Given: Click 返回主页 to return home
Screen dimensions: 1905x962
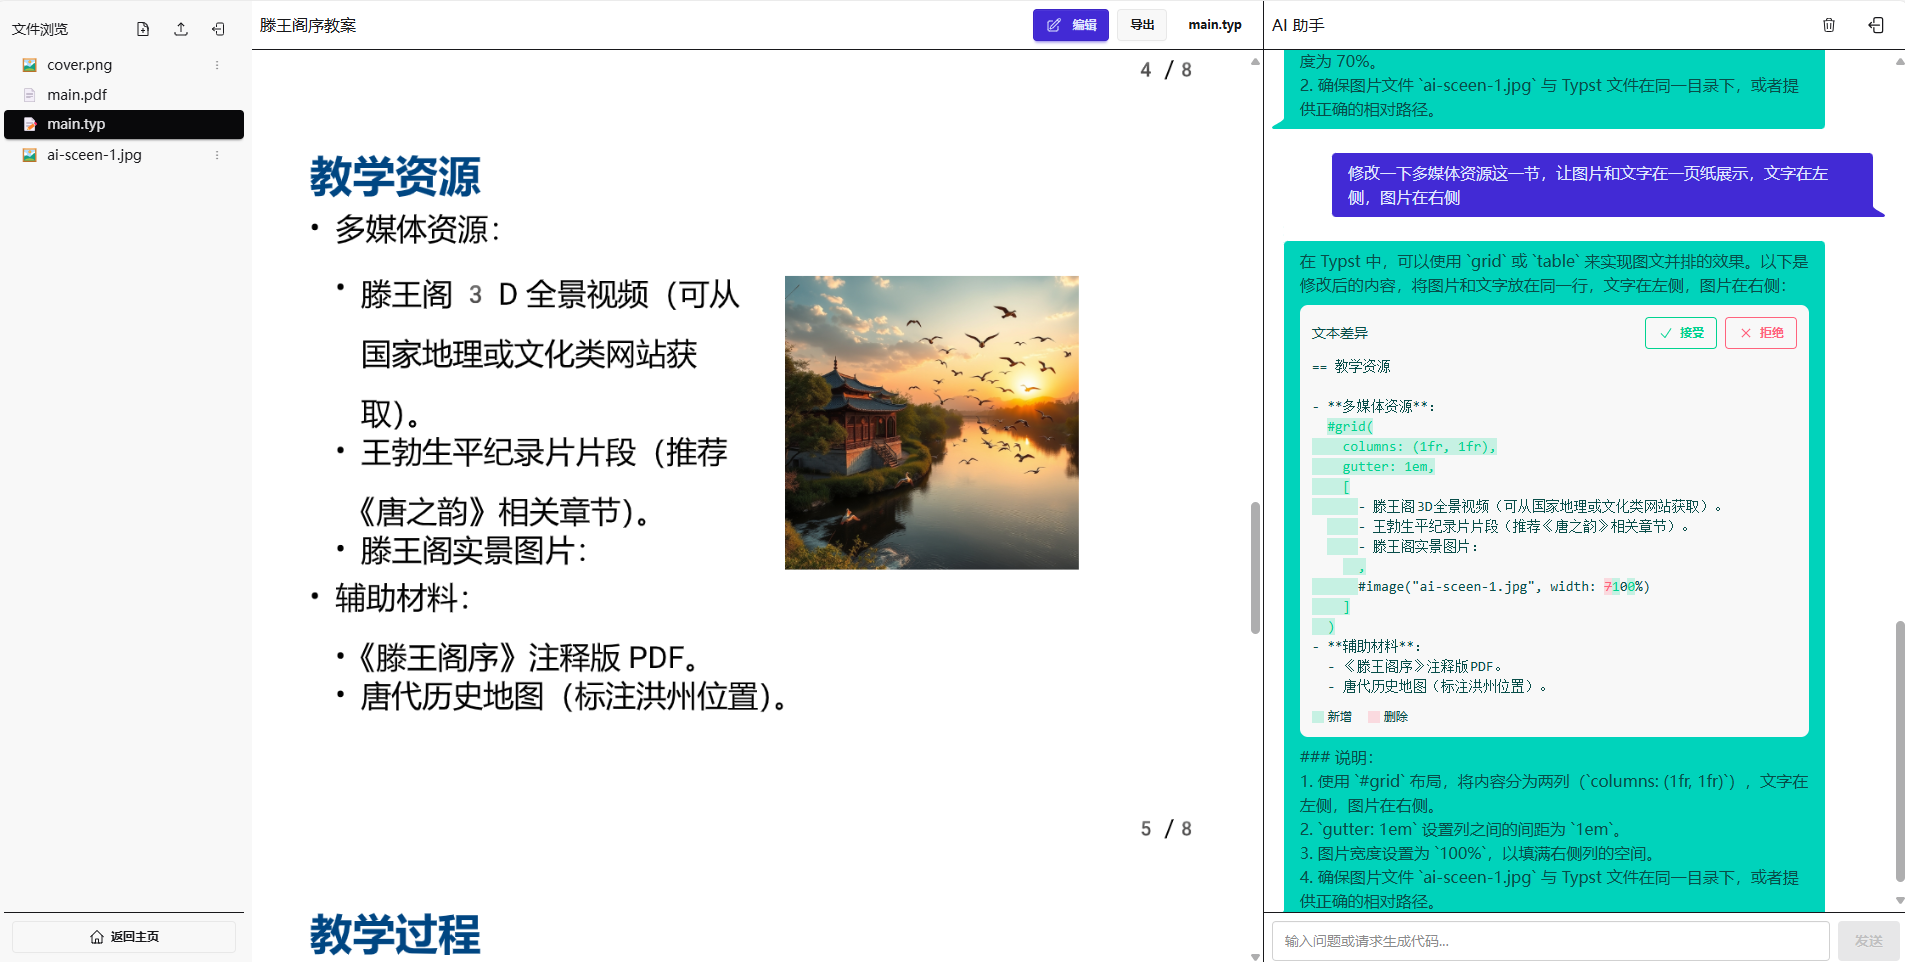Looking at the screenshot, I should (x=122, y=937).
